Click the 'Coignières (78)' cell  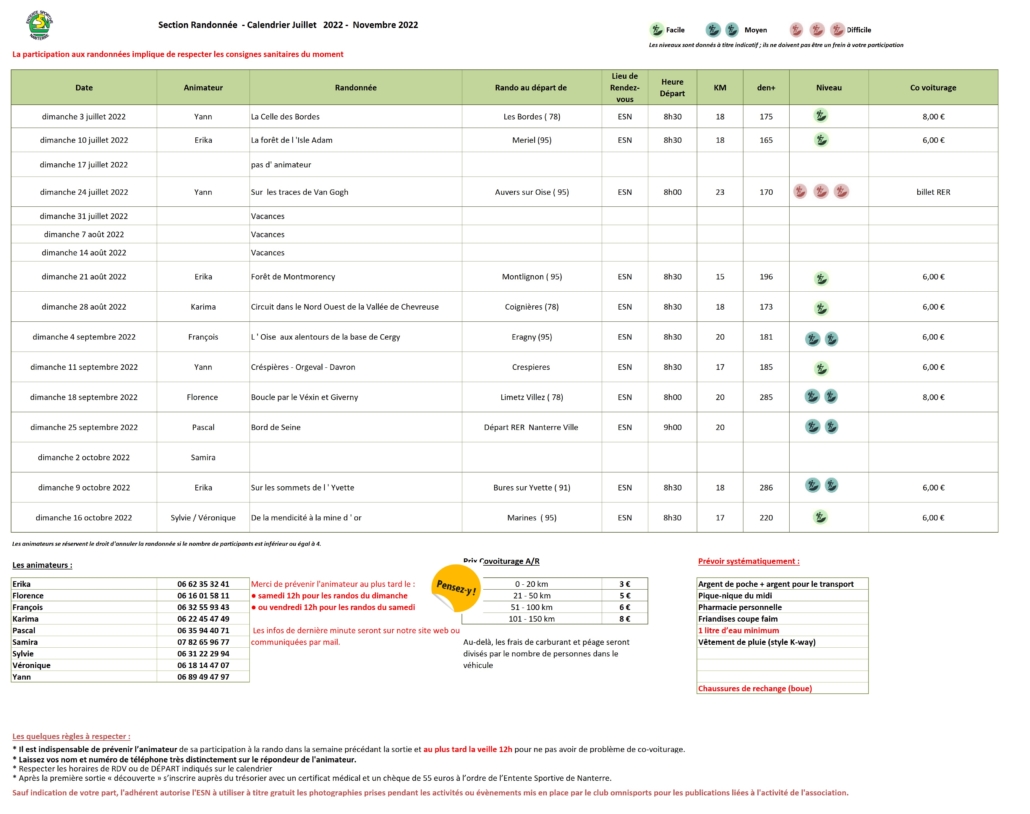(531, 307)
